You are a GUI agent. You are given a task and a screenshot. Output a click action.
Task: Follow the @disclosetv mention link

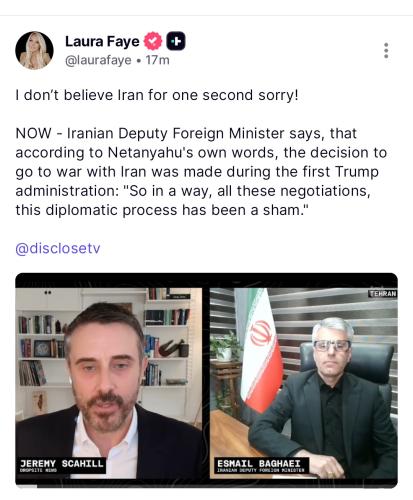pyautogui.click(x=58, y=248)
